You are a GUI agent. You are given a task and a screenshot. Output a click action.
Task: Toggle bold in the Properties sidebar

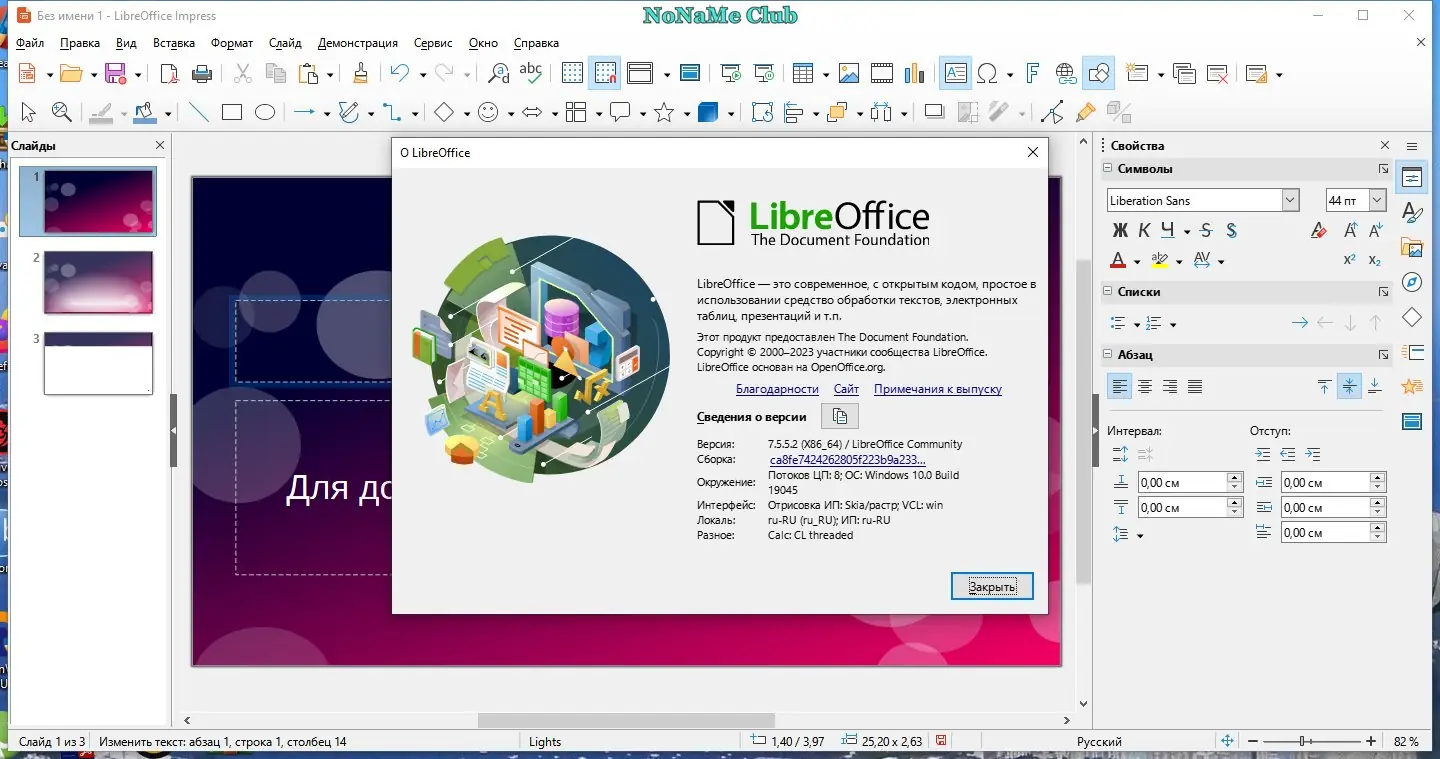1120,231
